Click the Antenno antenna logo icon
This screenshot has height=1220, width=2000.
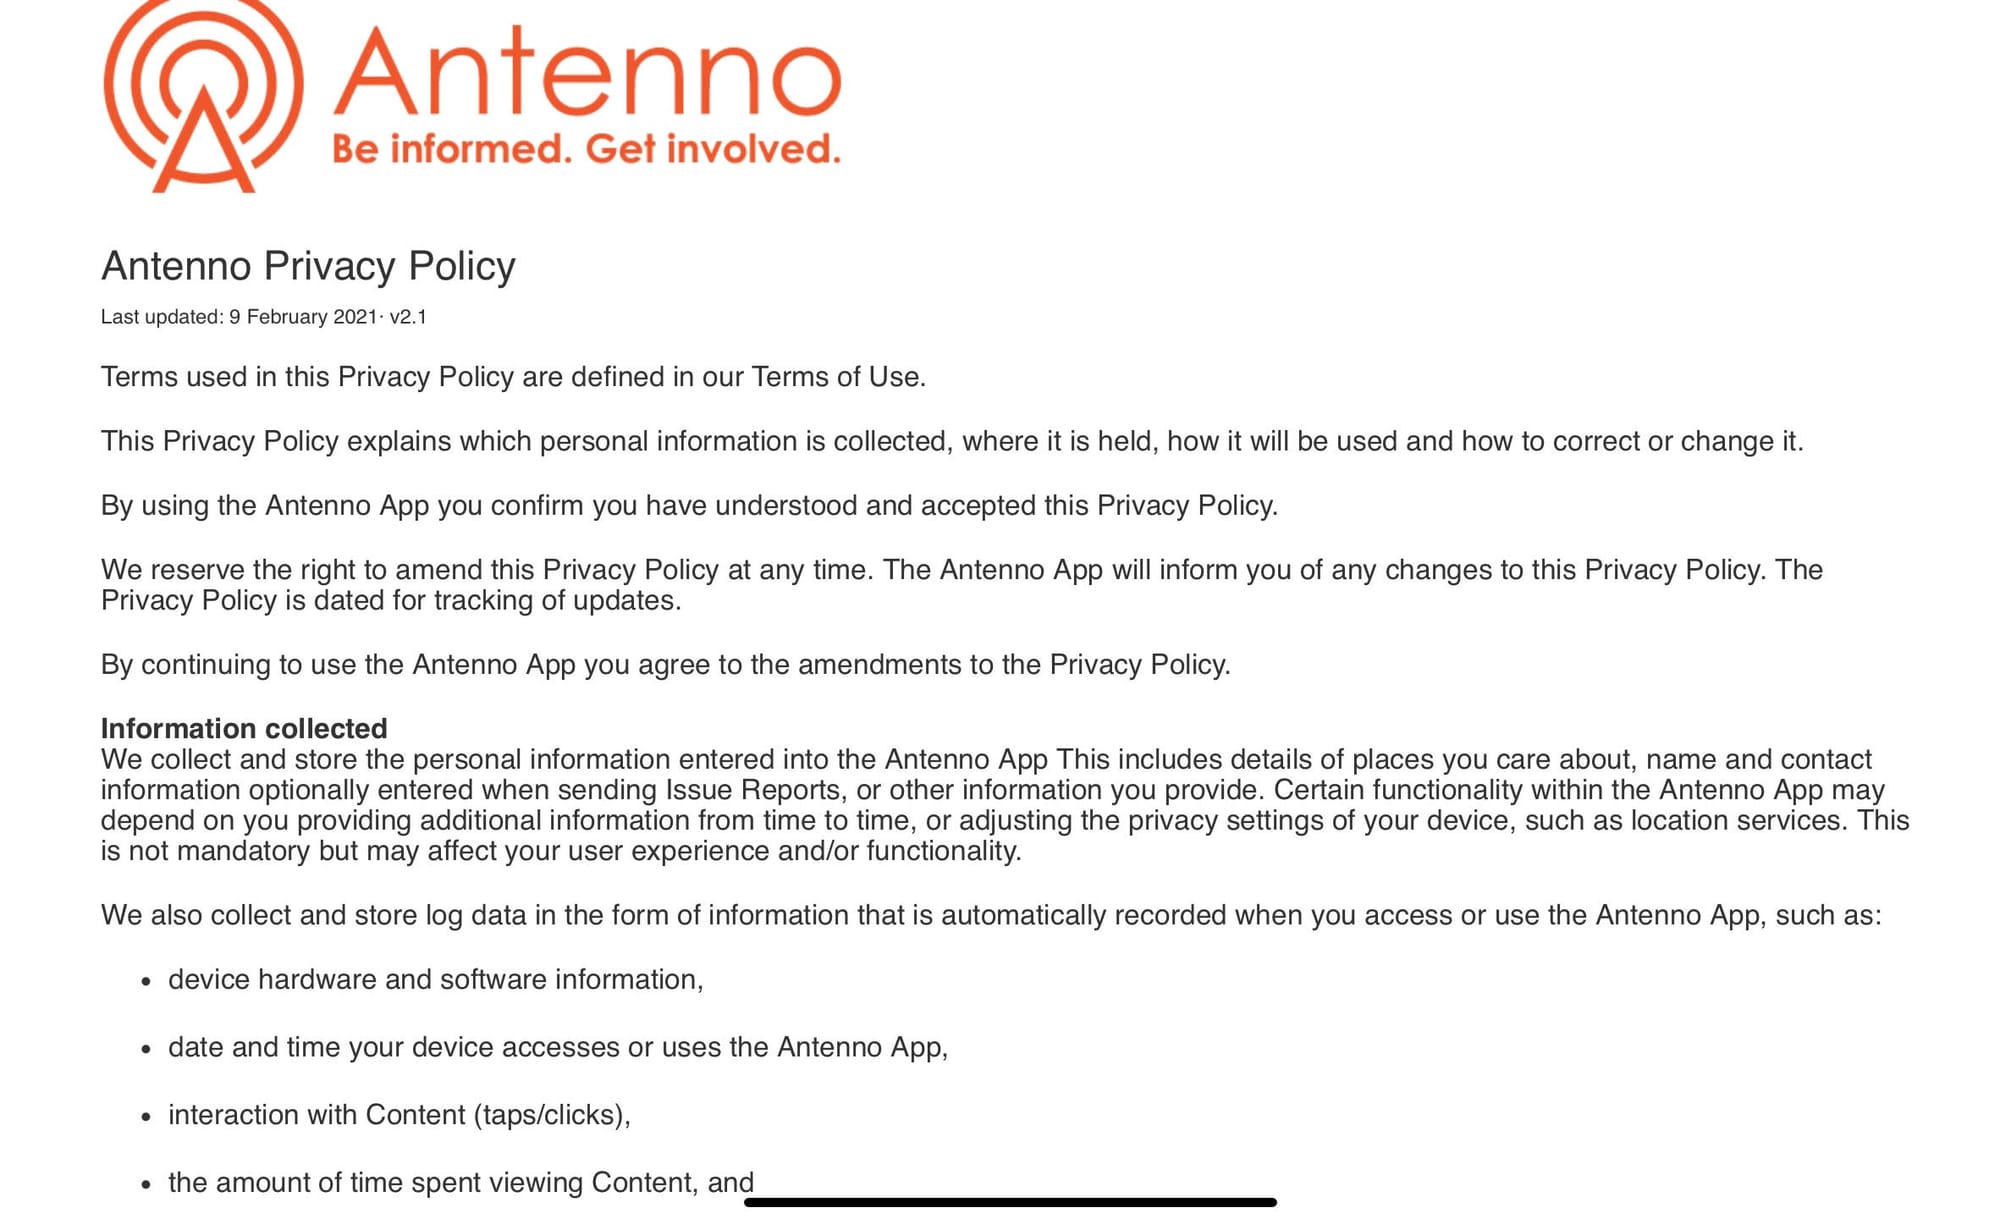pos(203,95)
